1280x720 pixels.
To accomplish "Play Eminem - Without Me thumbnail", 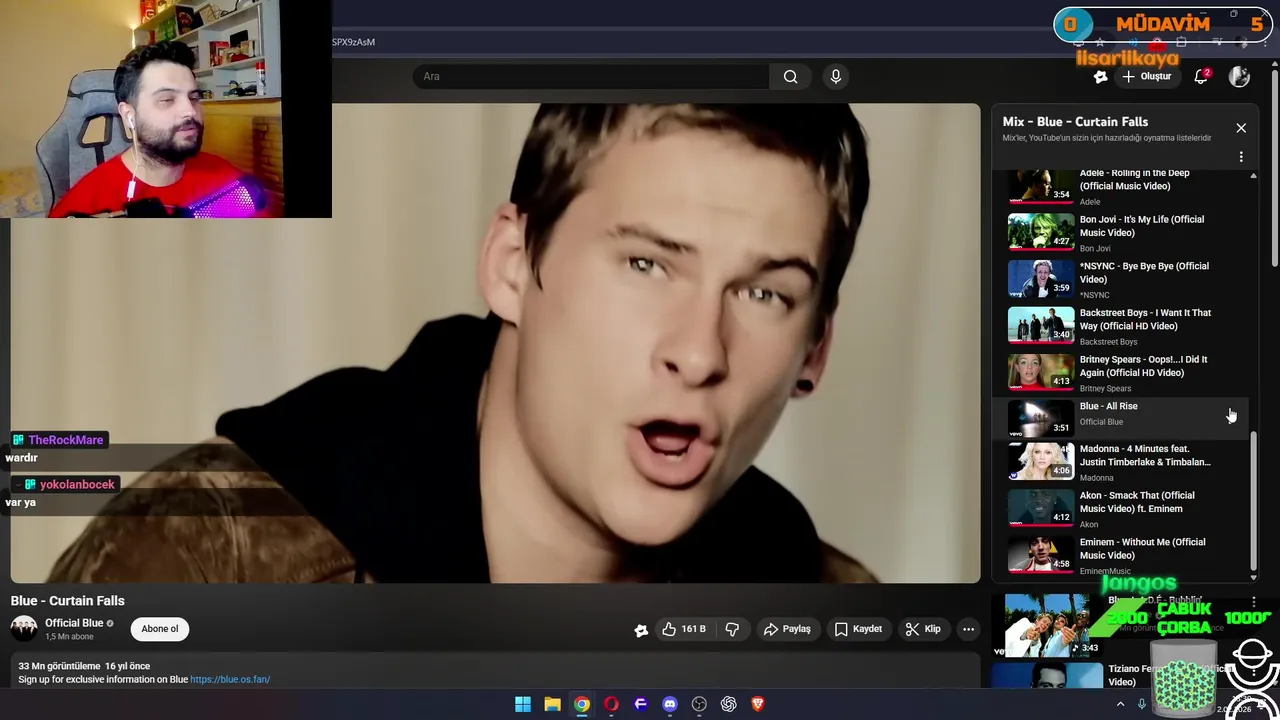I will pyautogui.click(x=1041, y=554).
